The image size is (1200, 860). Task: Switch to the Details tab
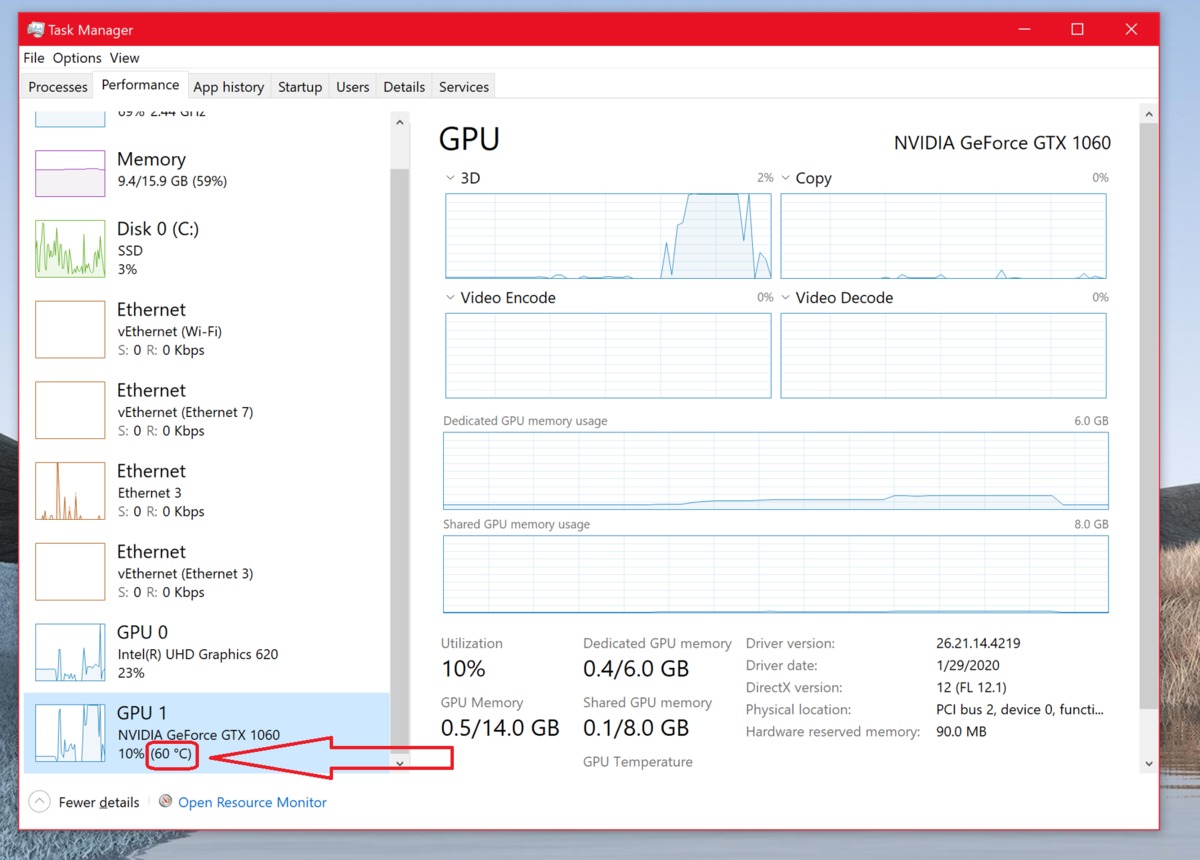404,87
